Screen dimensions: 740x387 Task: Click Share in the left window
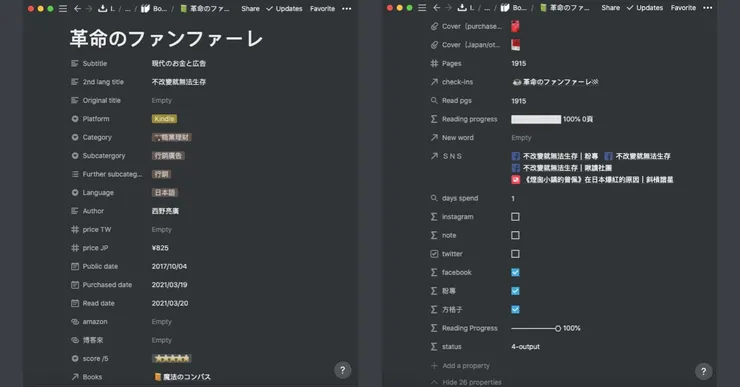(250, 8)
